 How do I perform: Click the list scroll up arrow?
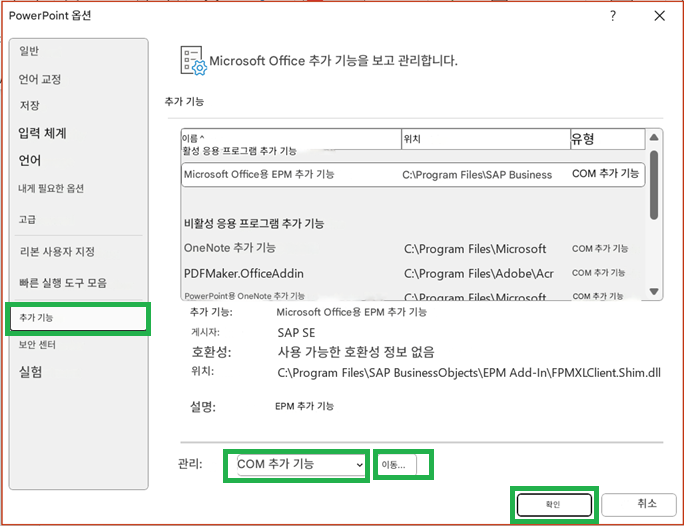tap(653, 137)
